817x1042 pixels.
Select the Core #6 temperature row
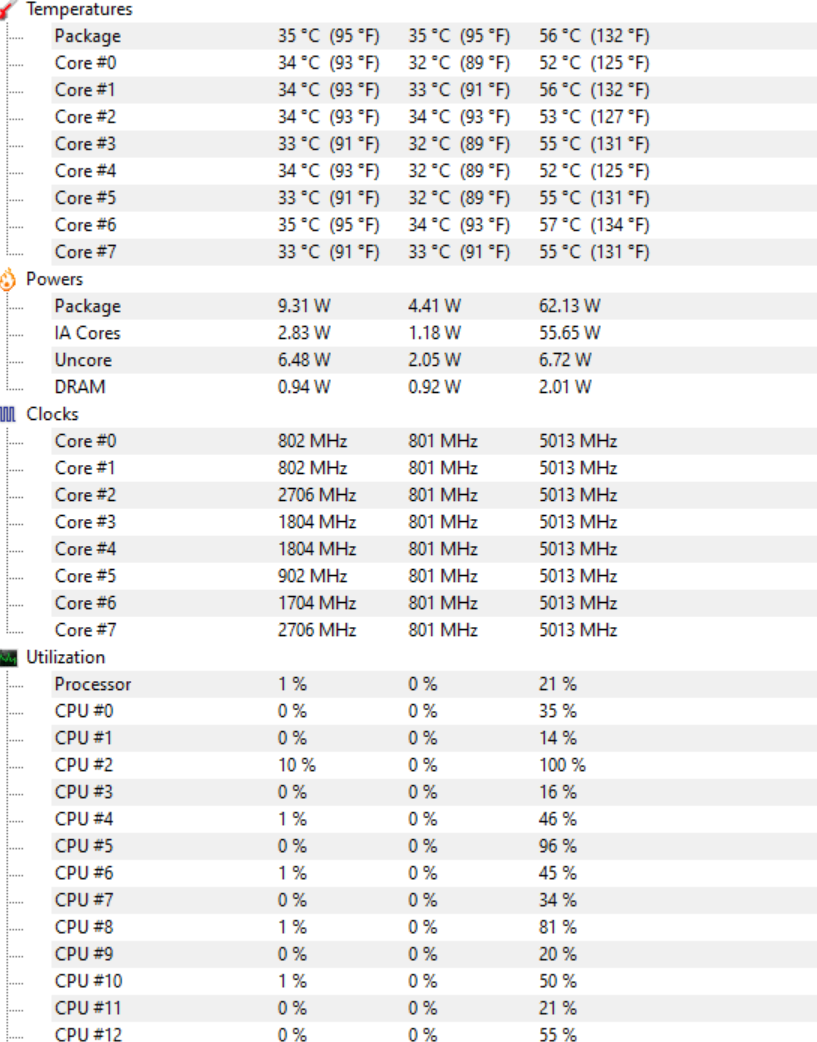(434, 225)
